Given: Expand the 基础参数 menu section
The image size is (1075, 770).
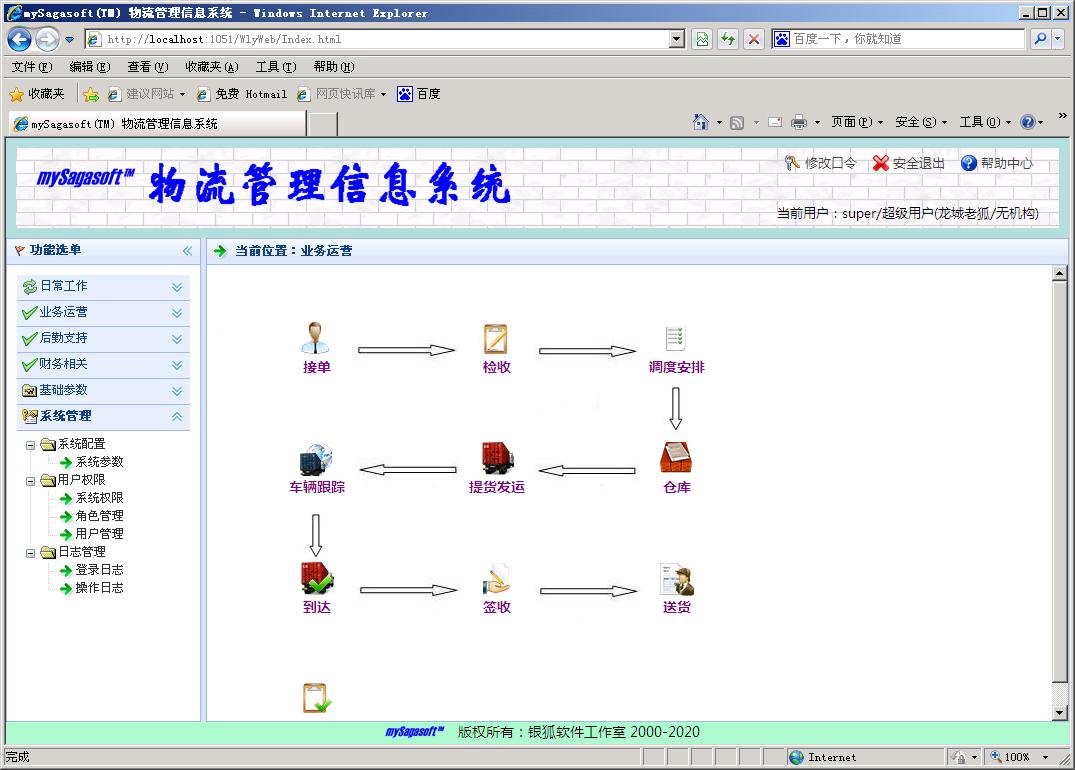Looking at the screenshot, I should coord(103,391).
